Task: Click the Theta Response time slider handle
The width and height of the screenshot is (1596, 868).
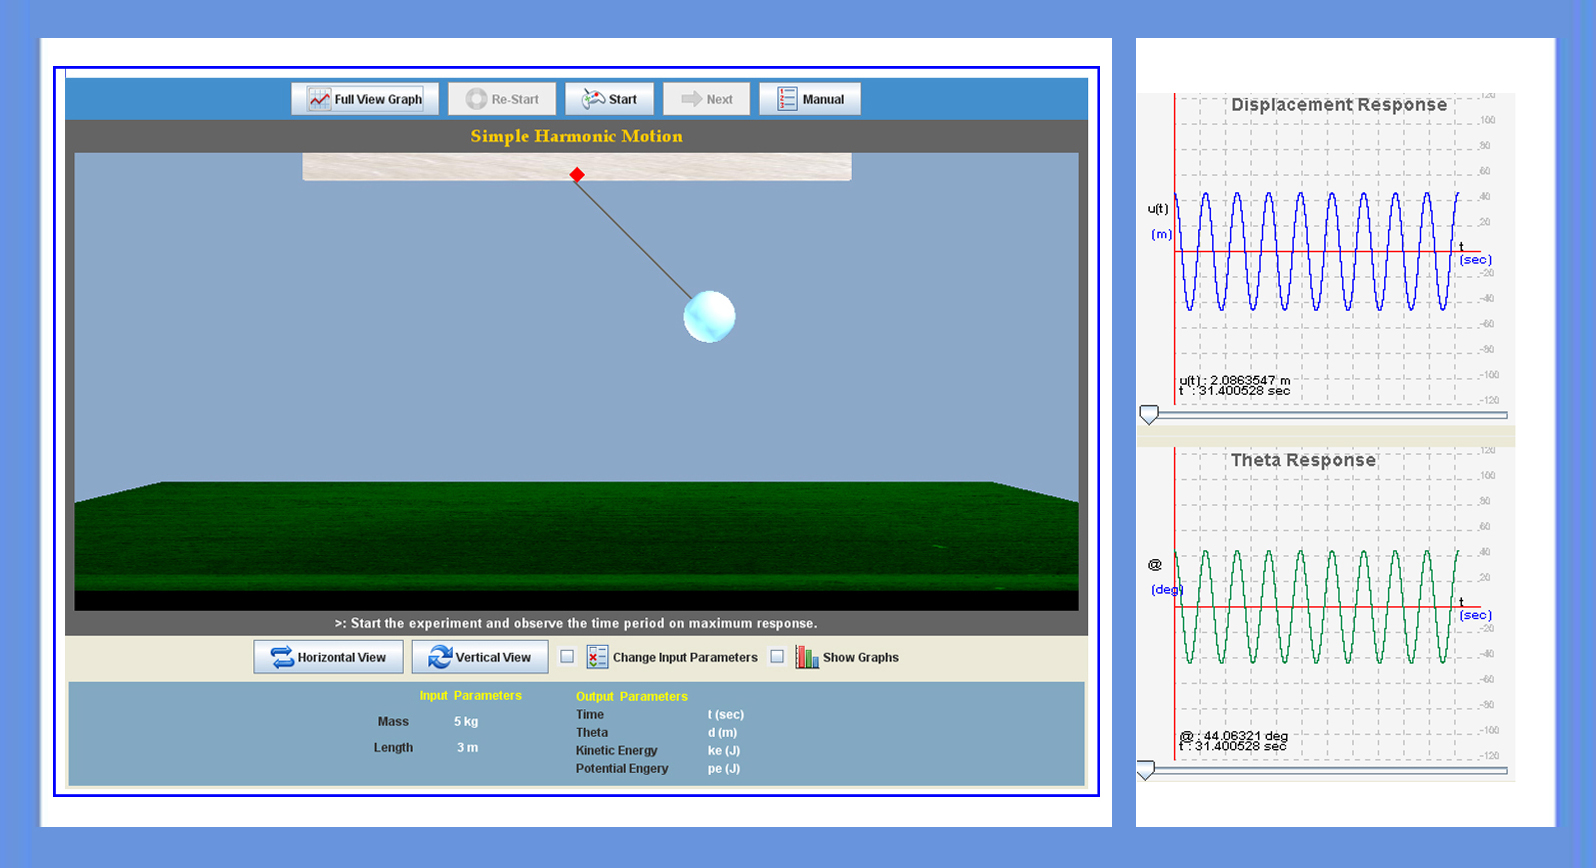Action: 1146,770
